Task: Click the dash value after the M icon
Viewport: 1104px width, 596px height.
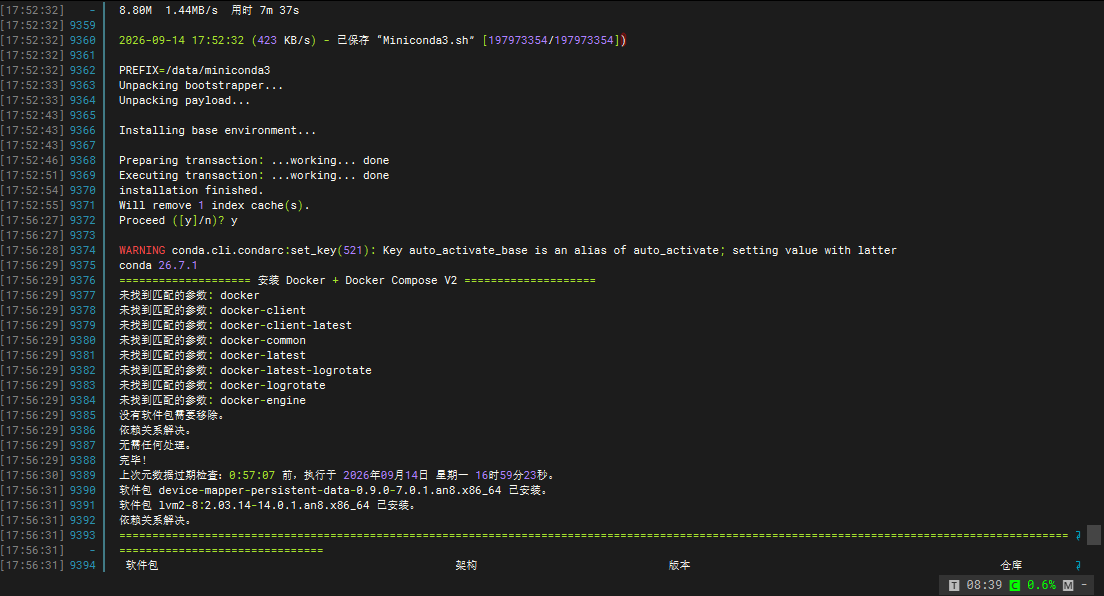Action: pos(1084,585)
